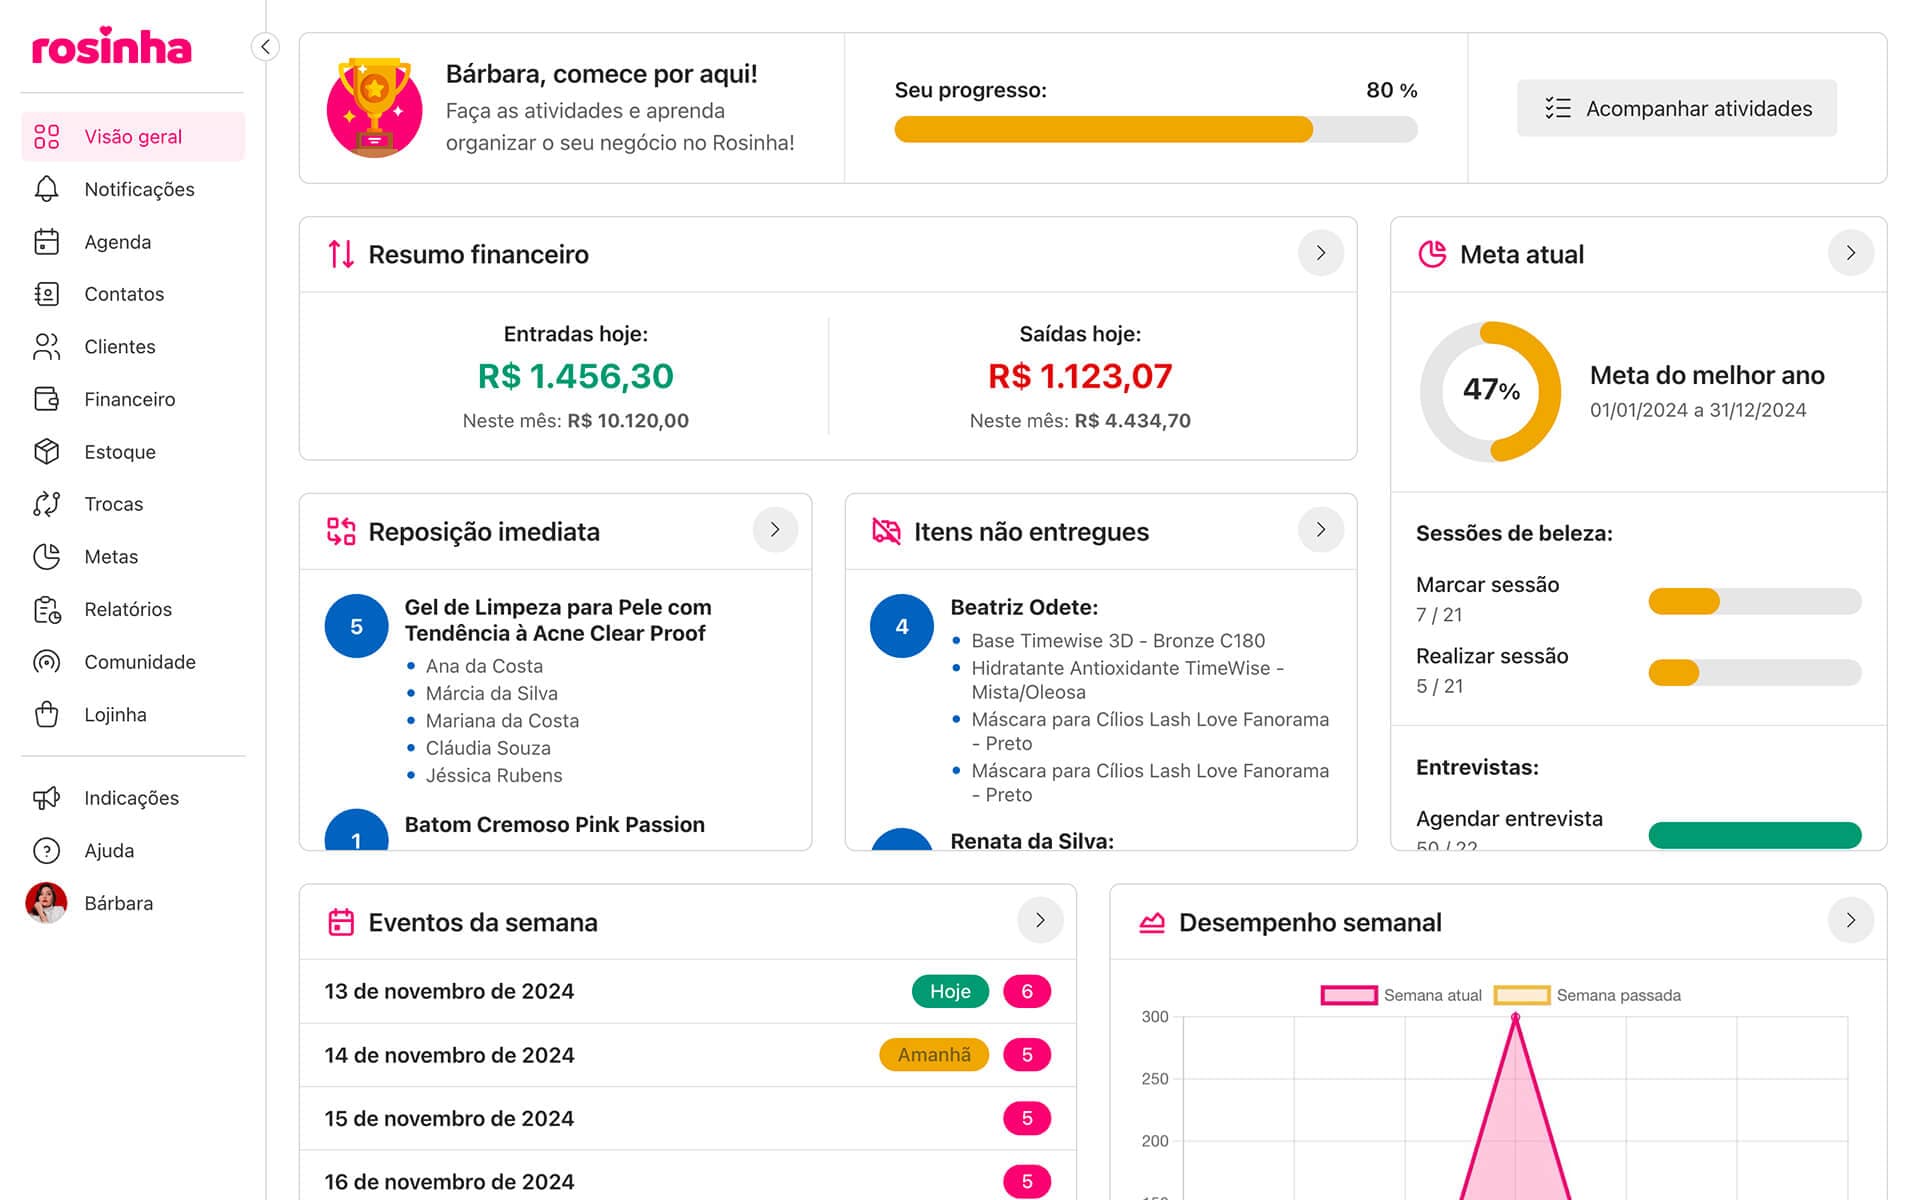Viewport: 1920px width, 1200px height.
Task: Open the 13 de novembro de 2024 event row
Action: coord(449,991)
